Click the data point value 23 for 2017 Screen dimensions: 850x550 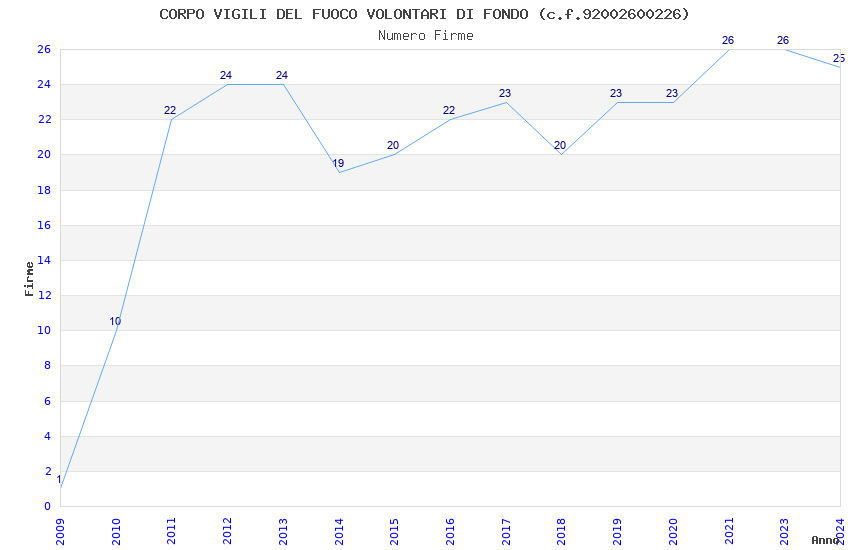tap(505, 93)
